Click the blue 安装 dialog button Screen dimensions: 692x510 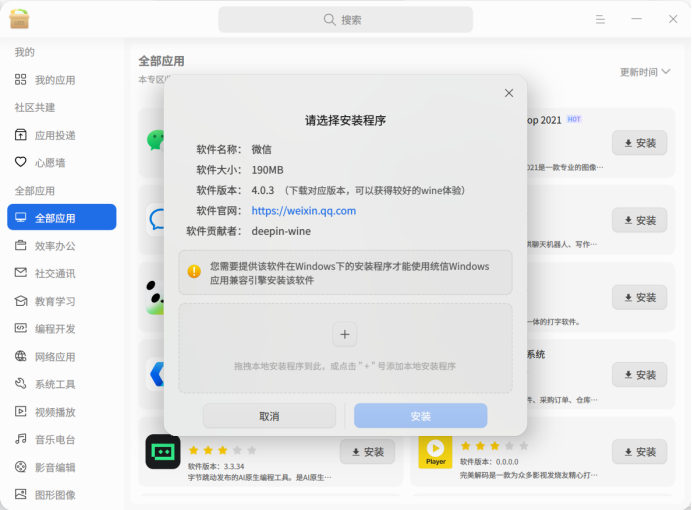tap(421, 416)
